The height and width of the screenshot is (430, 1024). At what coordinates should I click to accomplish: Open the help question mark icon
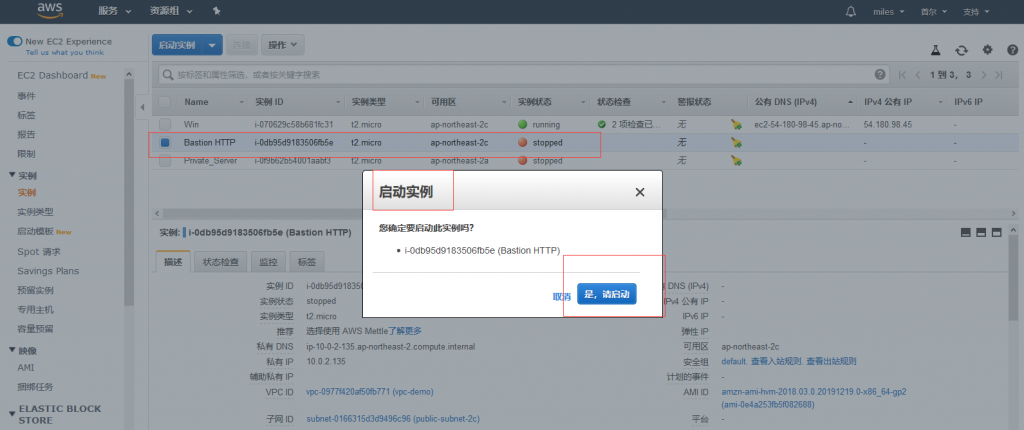click(x=1012, y=50)
